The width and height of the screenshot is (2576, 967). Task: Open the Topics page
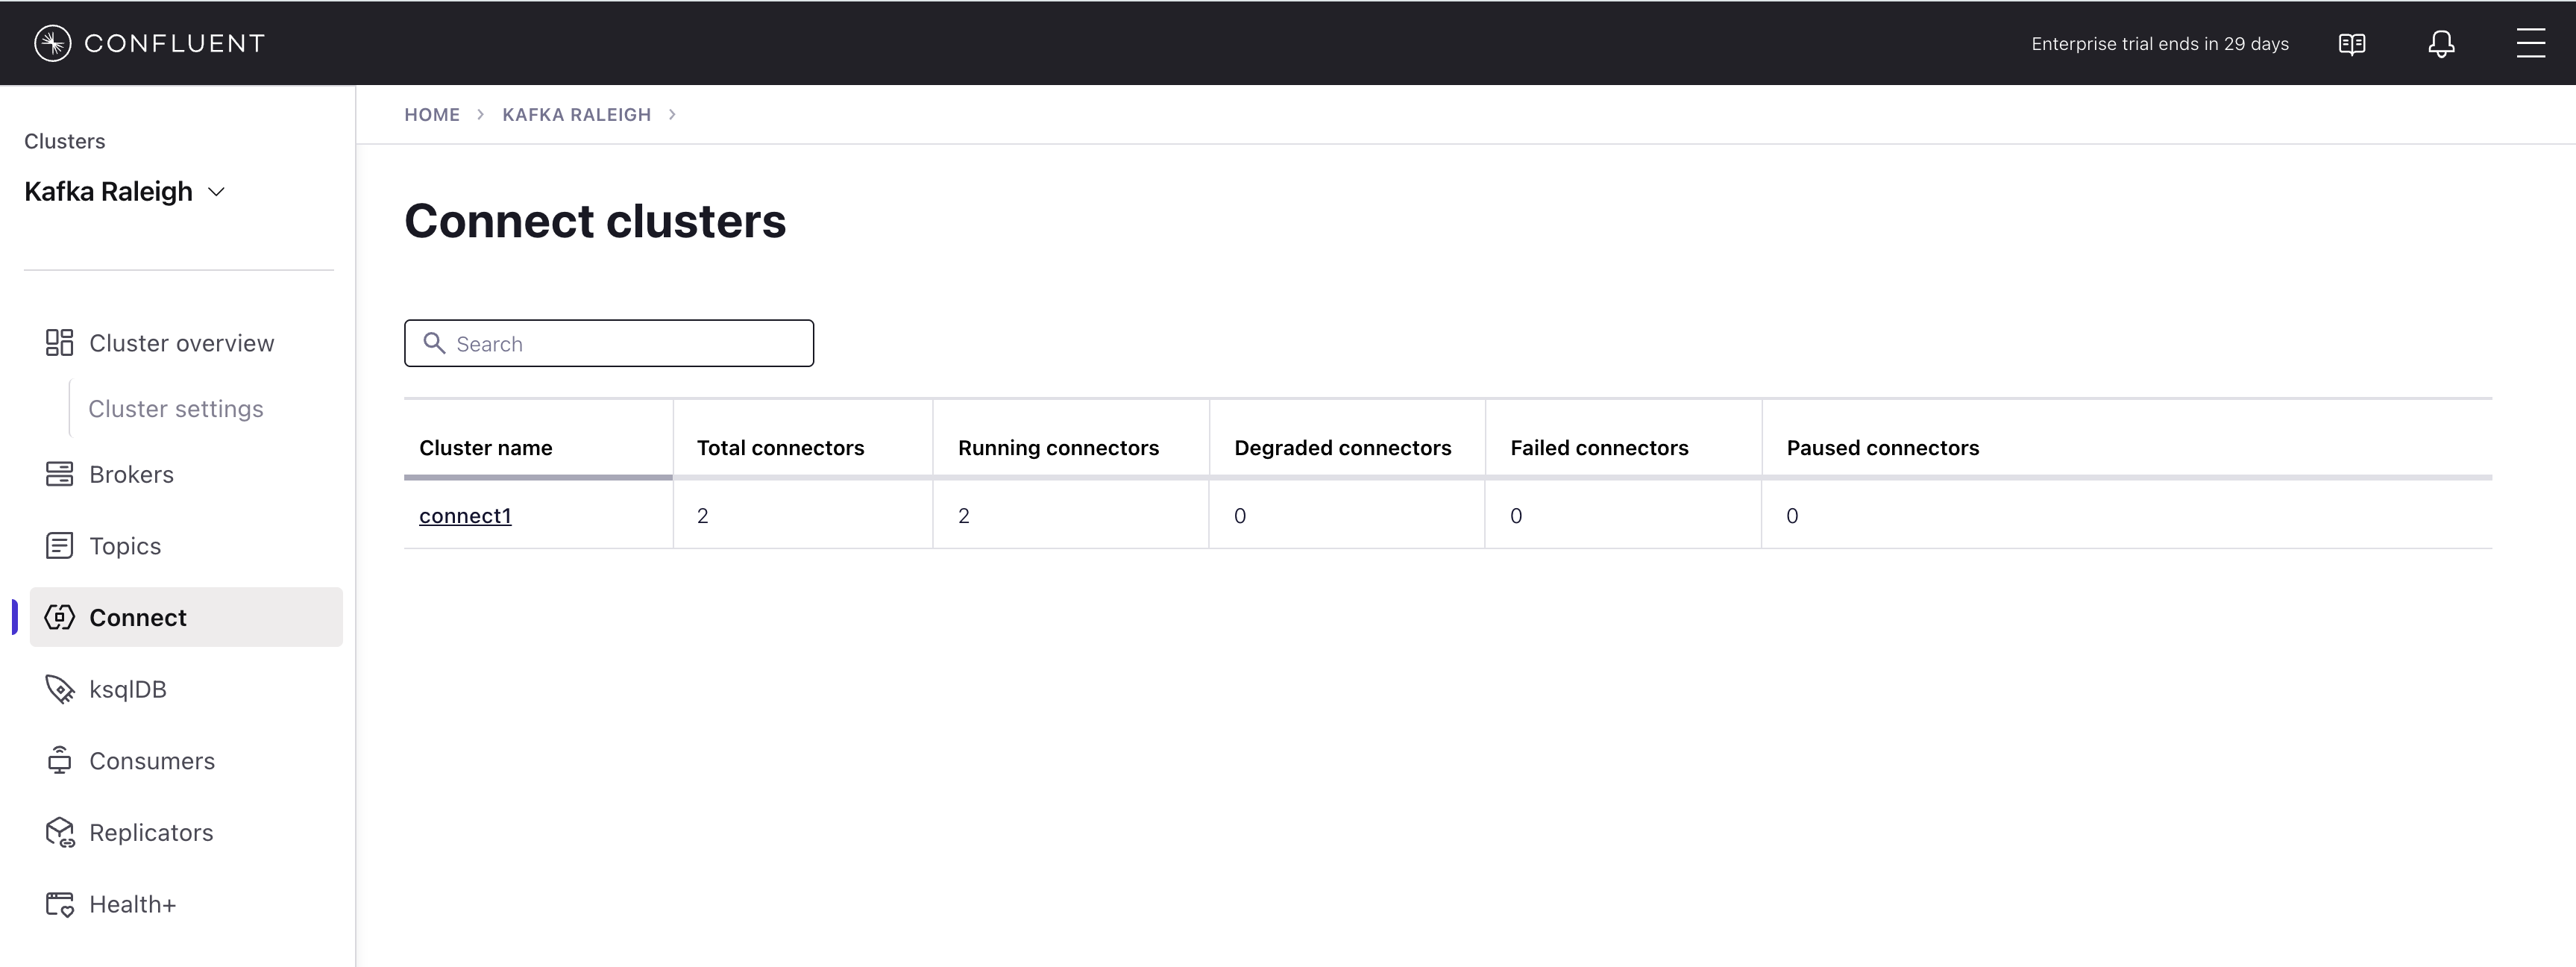(x=125, y=546)
